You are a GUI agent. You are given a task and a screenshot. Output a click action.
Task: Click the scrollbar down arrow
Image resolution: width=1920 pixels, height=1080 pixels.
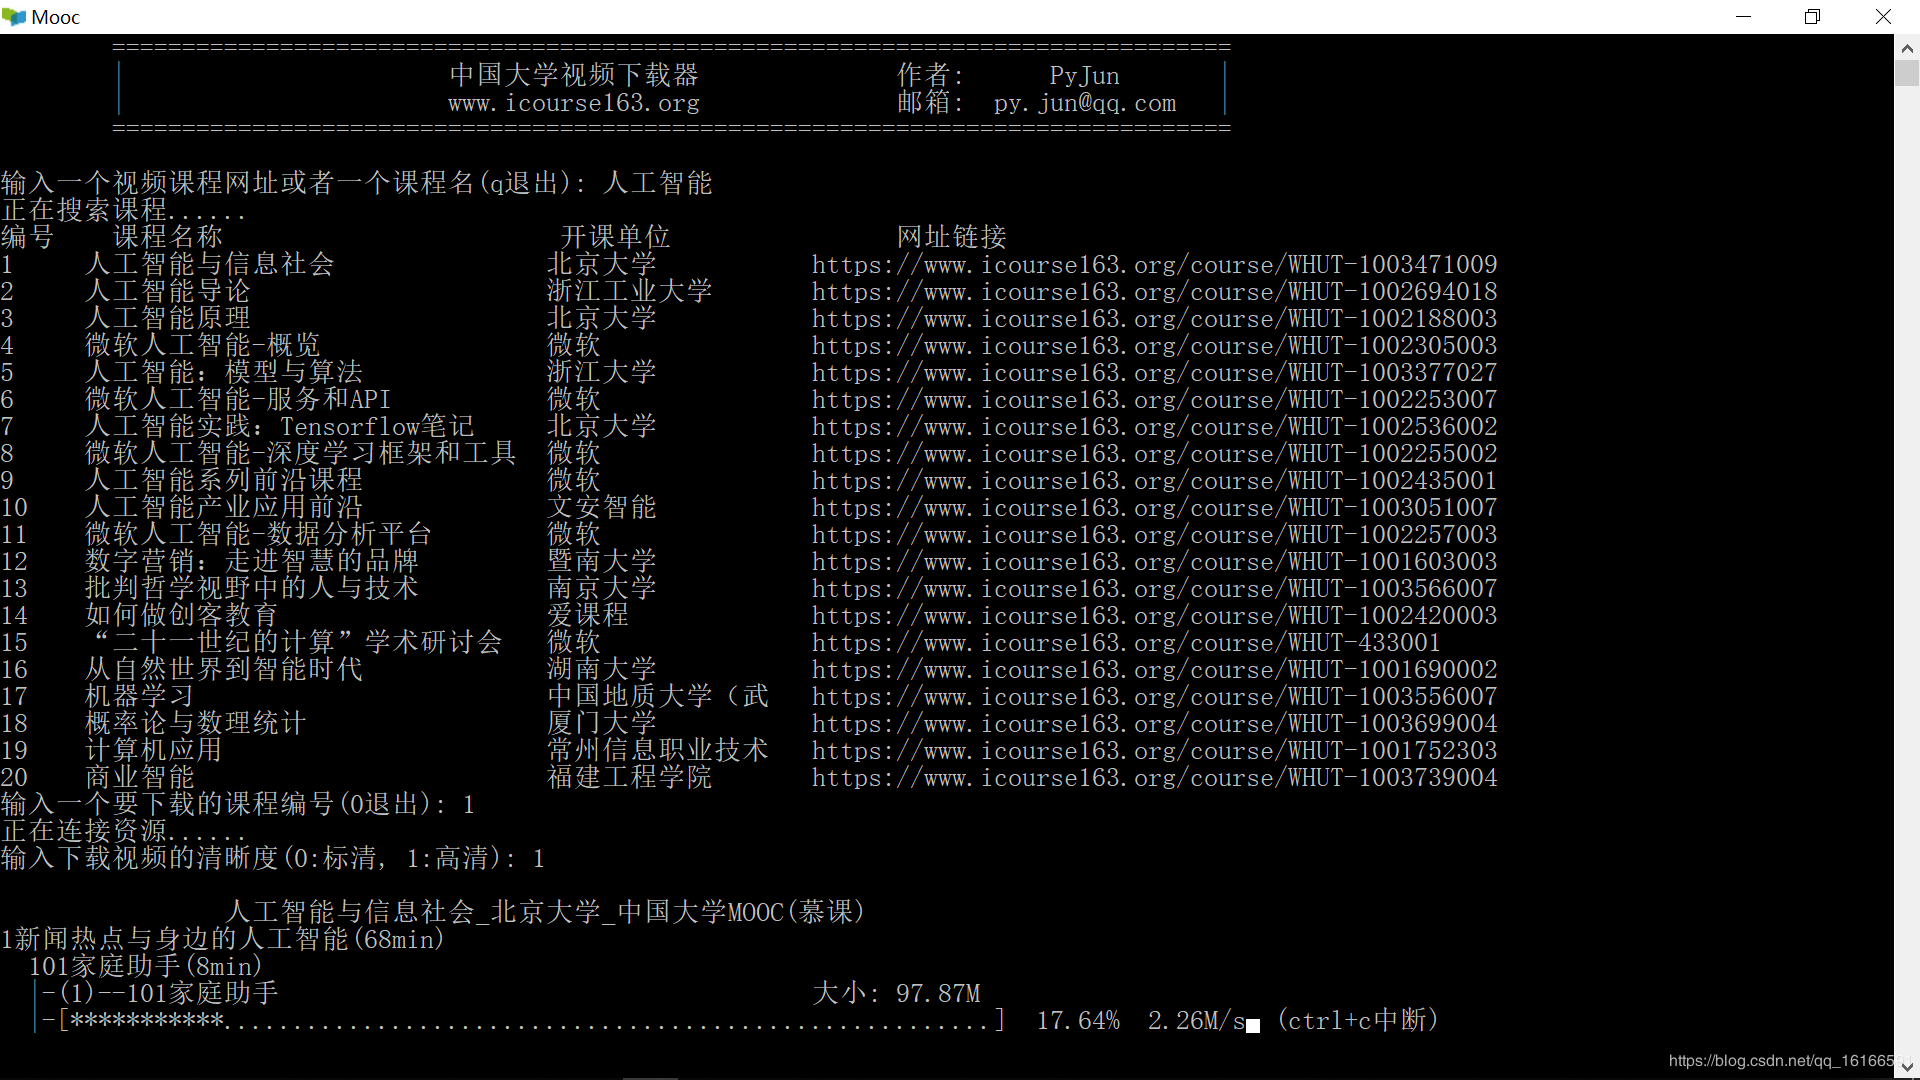pyautogui.click(x=1907, y=1067)
